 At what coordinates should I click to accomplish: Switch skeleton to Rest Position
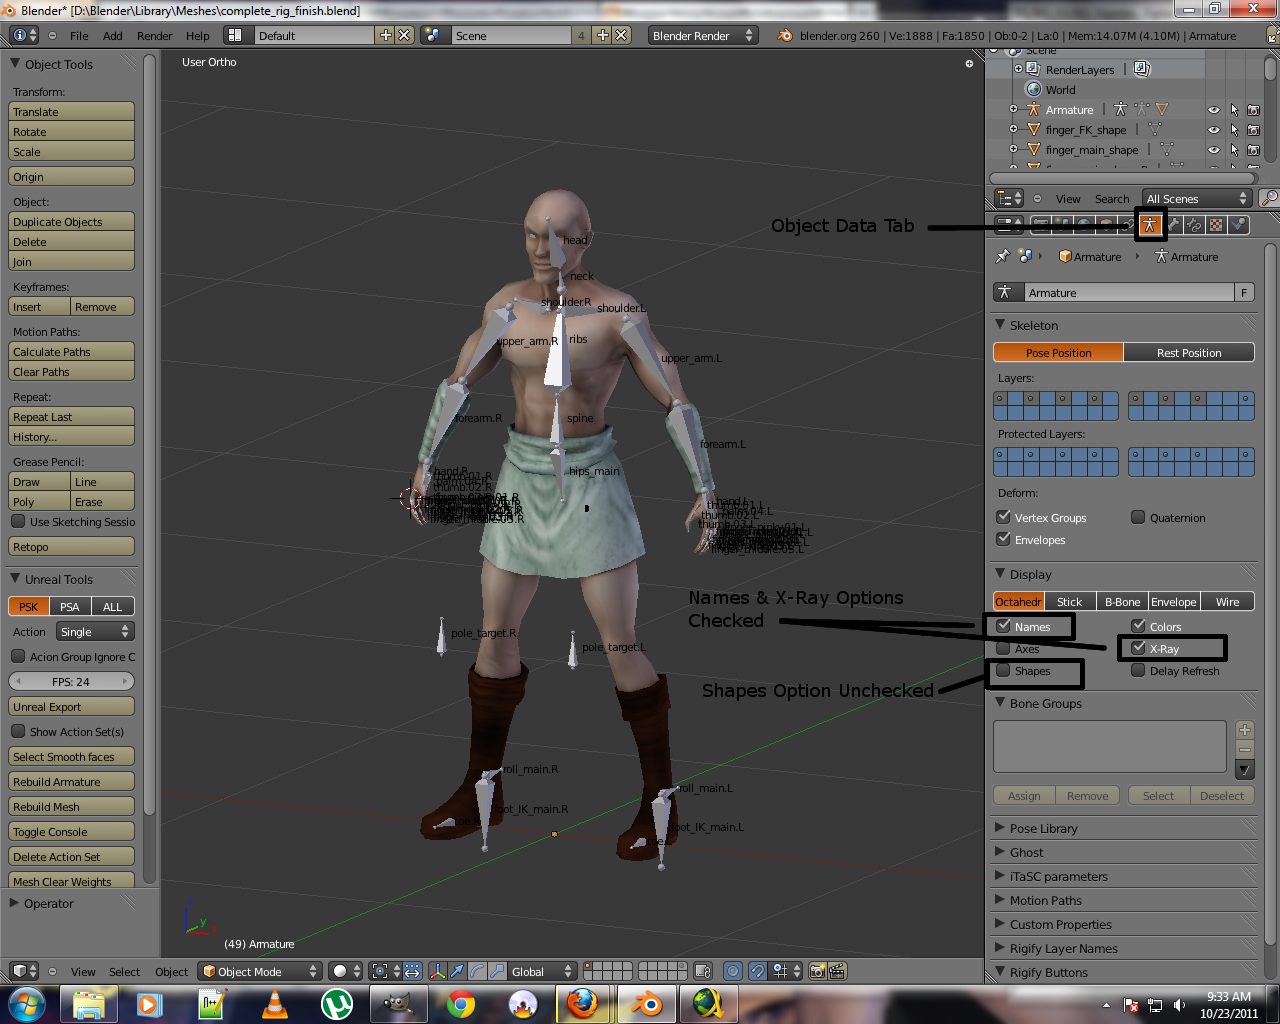[x=1189, y=352]
